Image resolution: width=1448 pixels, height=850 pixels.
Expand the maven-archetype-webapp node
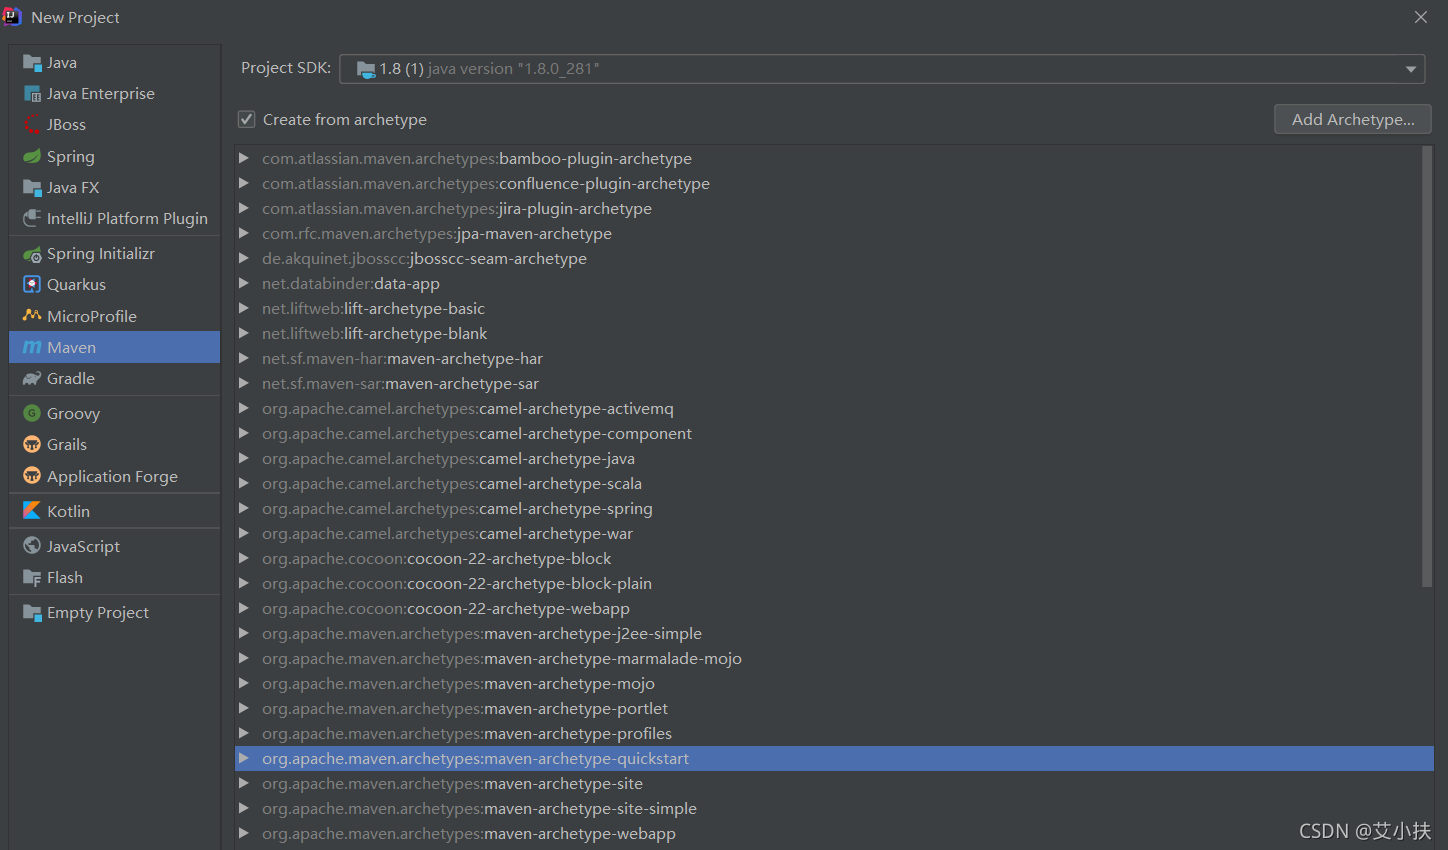point(243,833)
